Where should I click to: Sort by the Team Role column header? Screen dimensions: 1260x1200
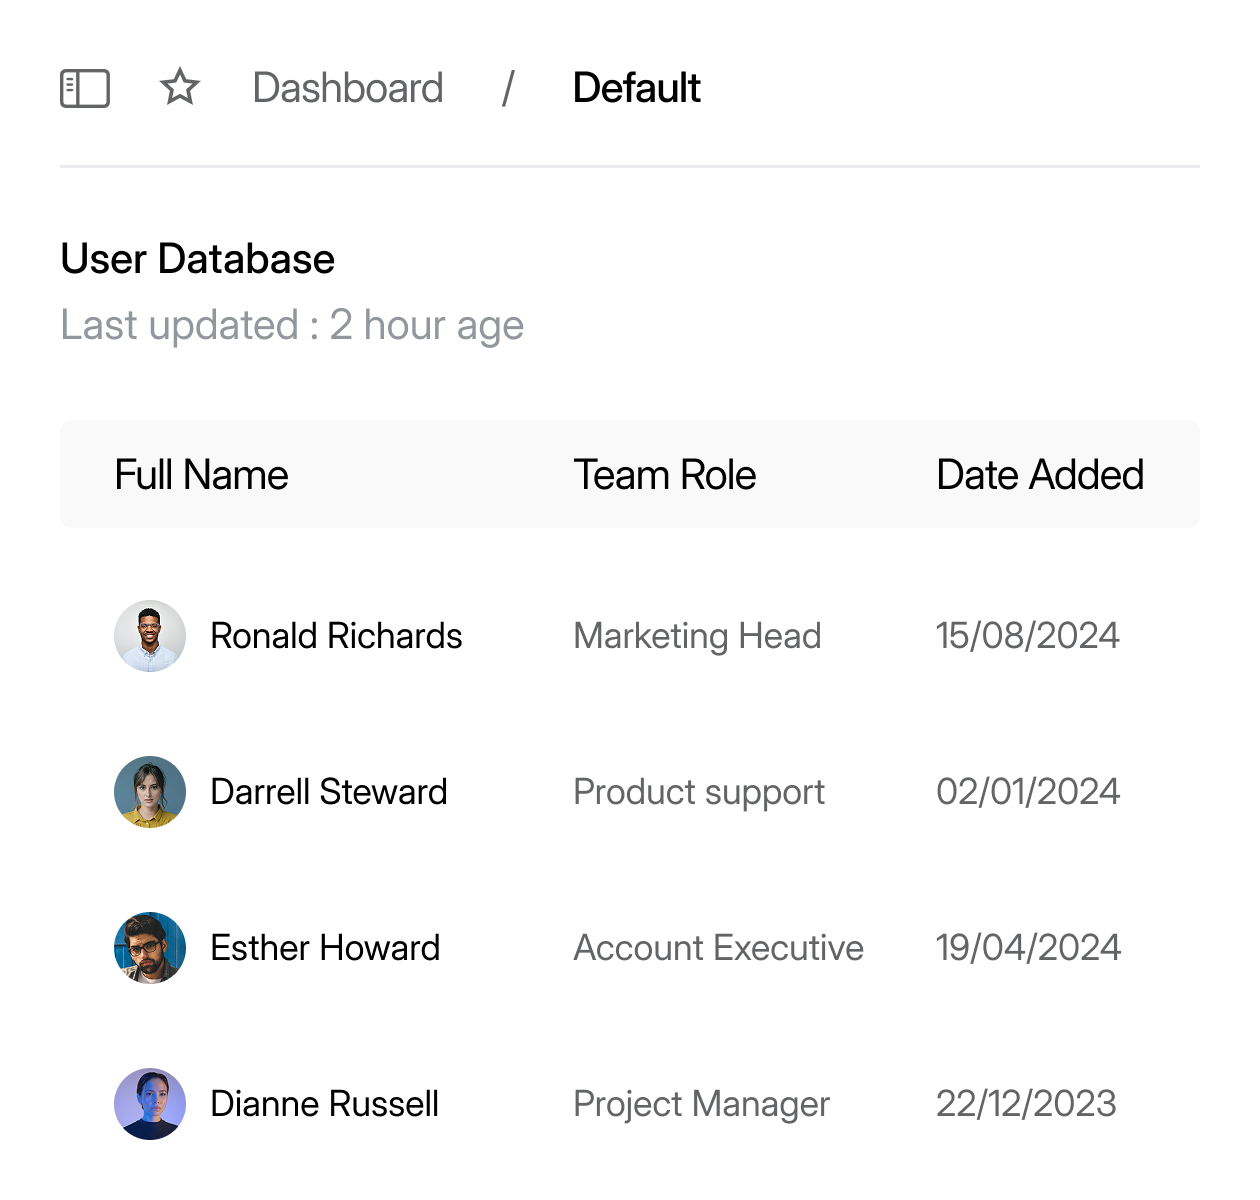point(664,475)
